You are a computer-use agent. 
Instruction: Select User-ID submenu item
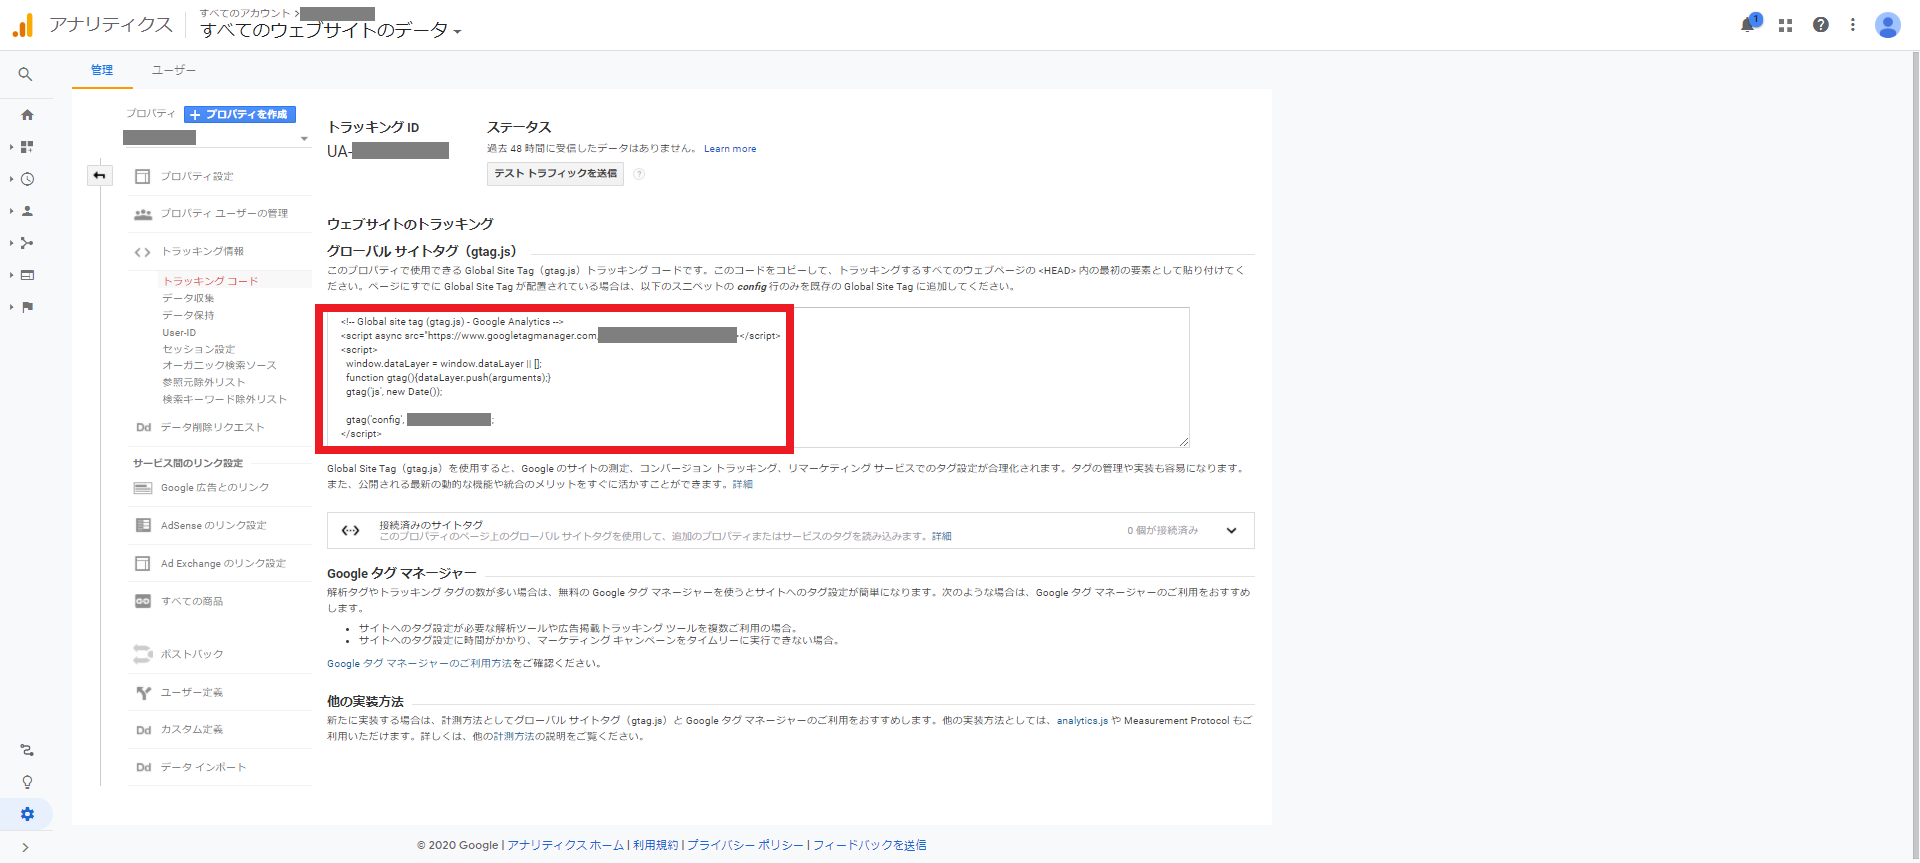coord(179,332)
